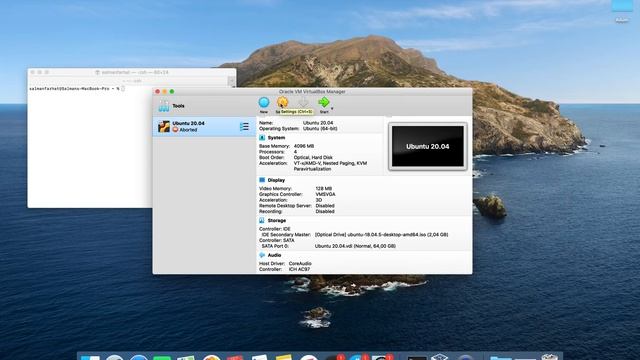Click the Aborted status text
640x360 pixels.
point(188,130)
